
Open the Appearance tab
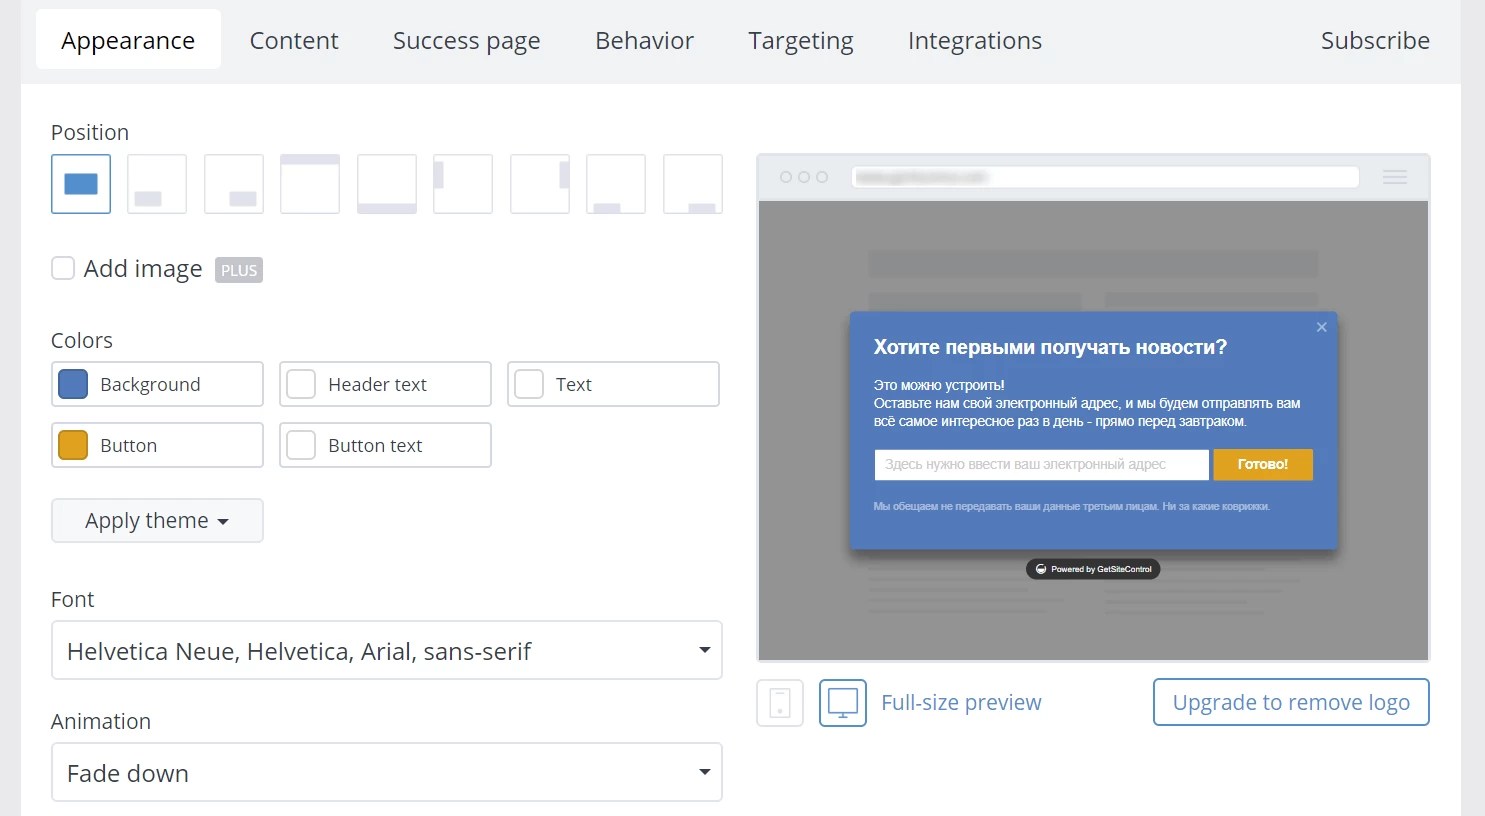pyautogui.click(x=128, y=40)
